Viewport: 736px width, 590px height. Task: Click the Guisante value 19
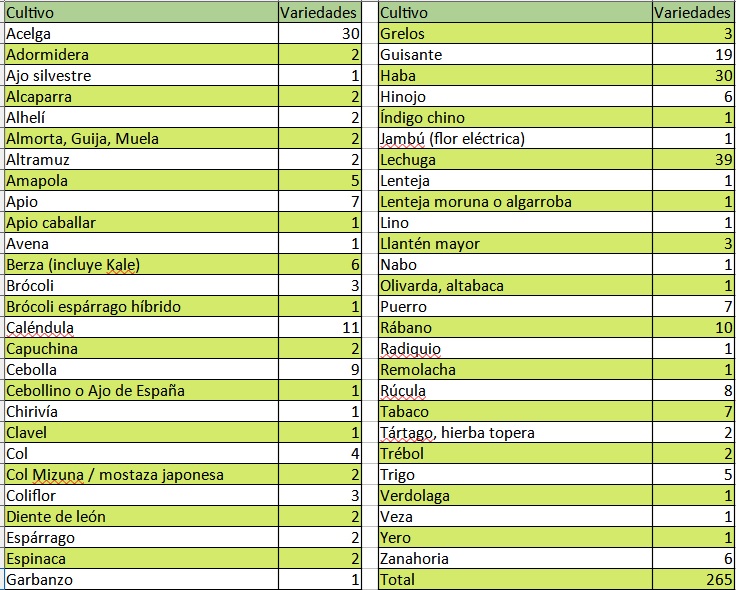click(x=693, y=54)
